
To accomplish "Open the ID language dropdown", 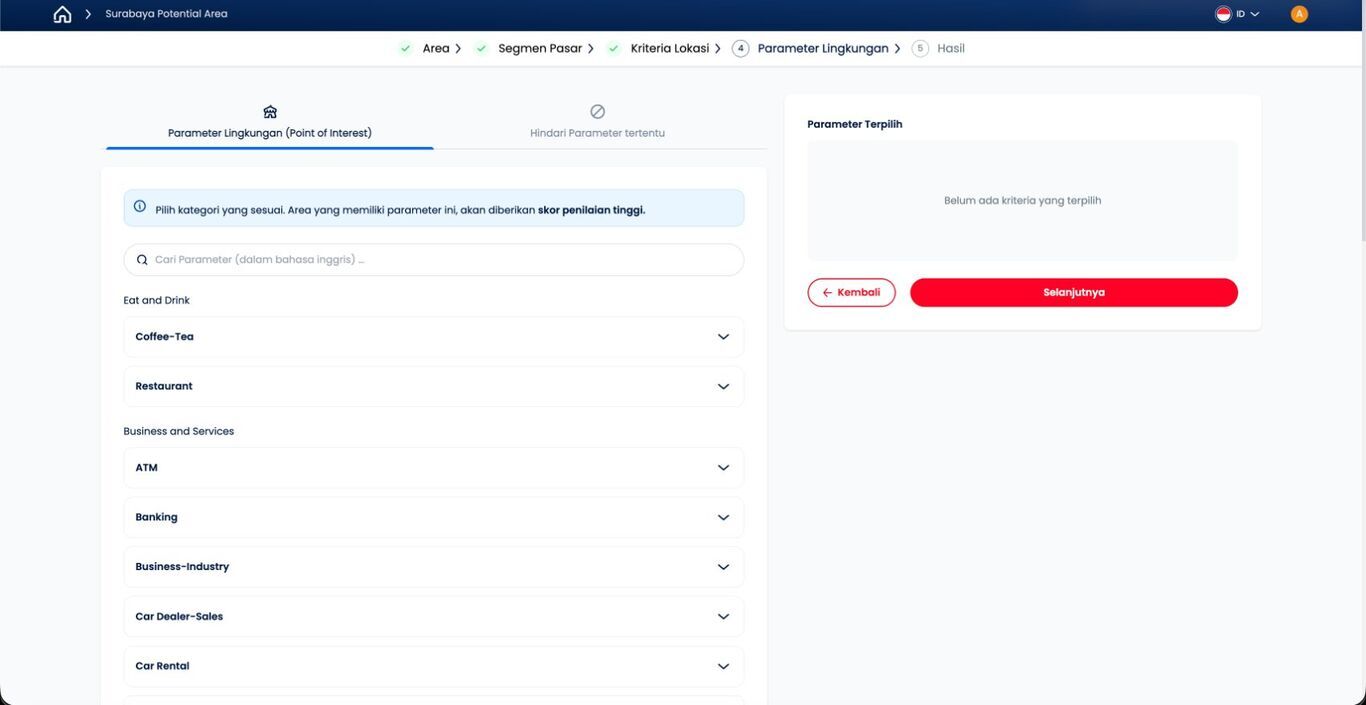I will [1247, 14].
